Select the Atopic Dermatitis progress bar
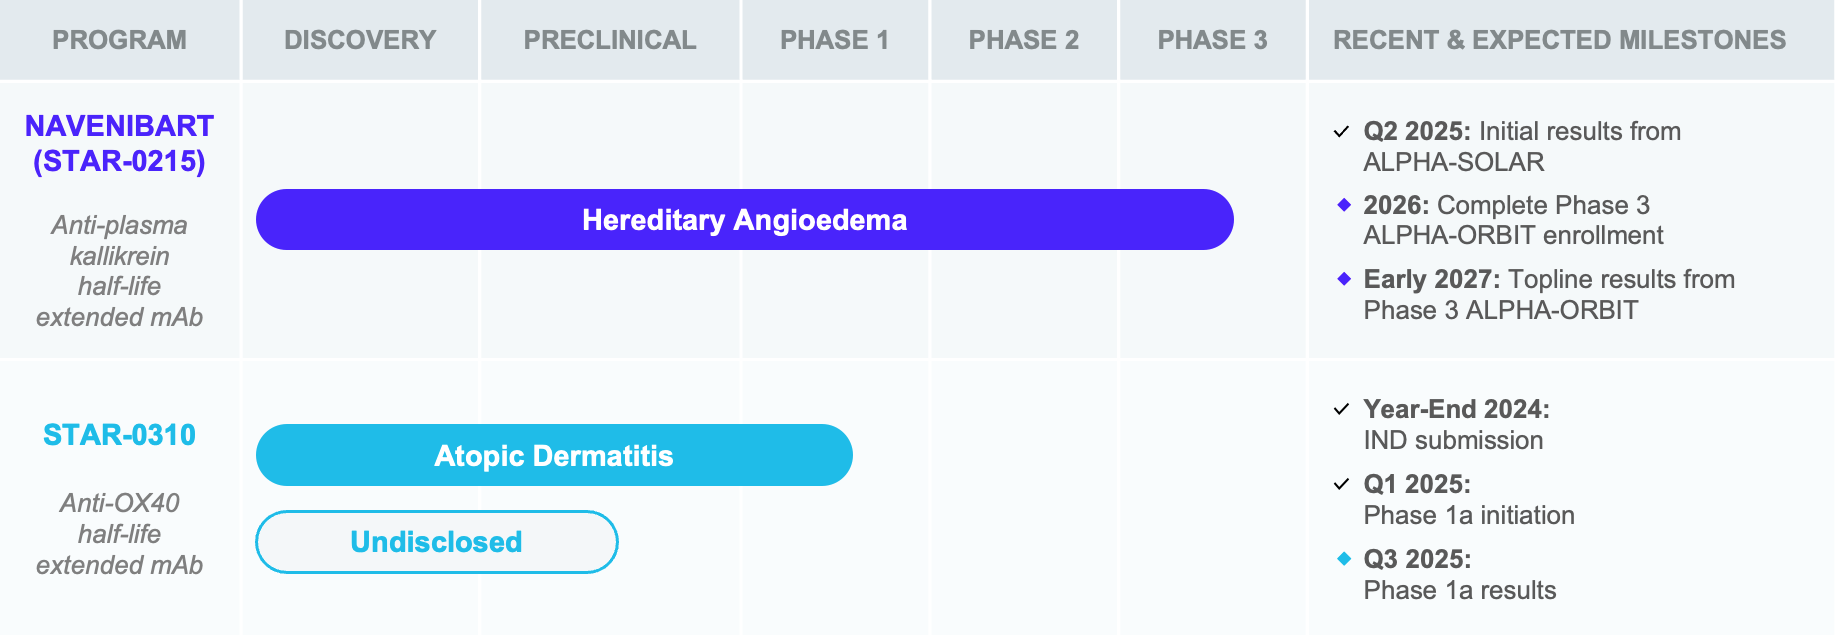The image size is (1835, 635). click(554, 455)
